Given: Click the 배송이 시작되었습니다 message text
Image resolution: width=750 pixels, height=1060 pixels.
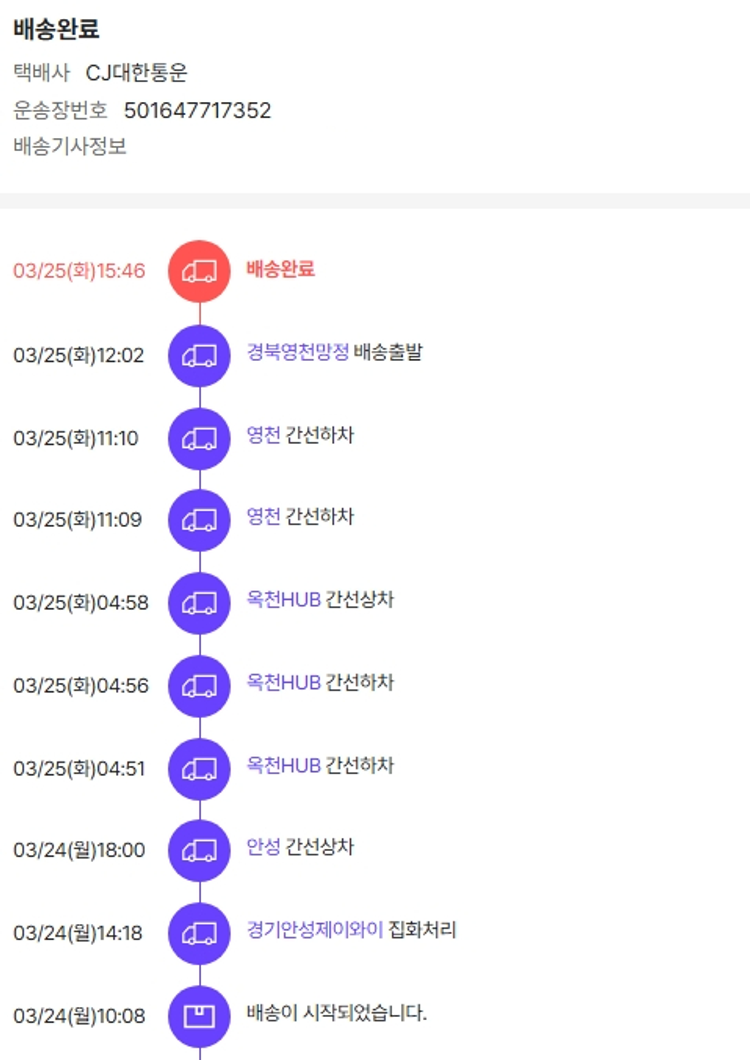Looking at the screenshot, I should 337,1013.
